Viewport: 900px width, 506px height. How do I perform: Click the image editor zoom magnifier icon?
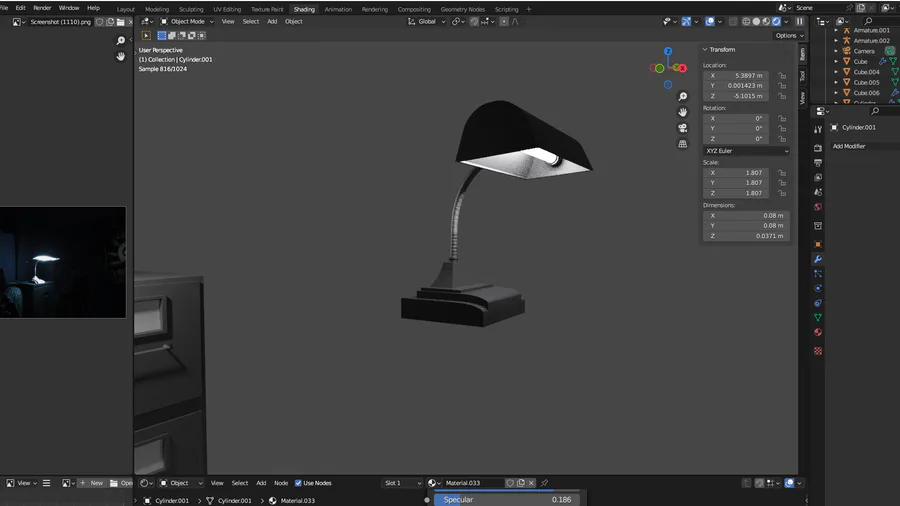[x=121, y=40]
